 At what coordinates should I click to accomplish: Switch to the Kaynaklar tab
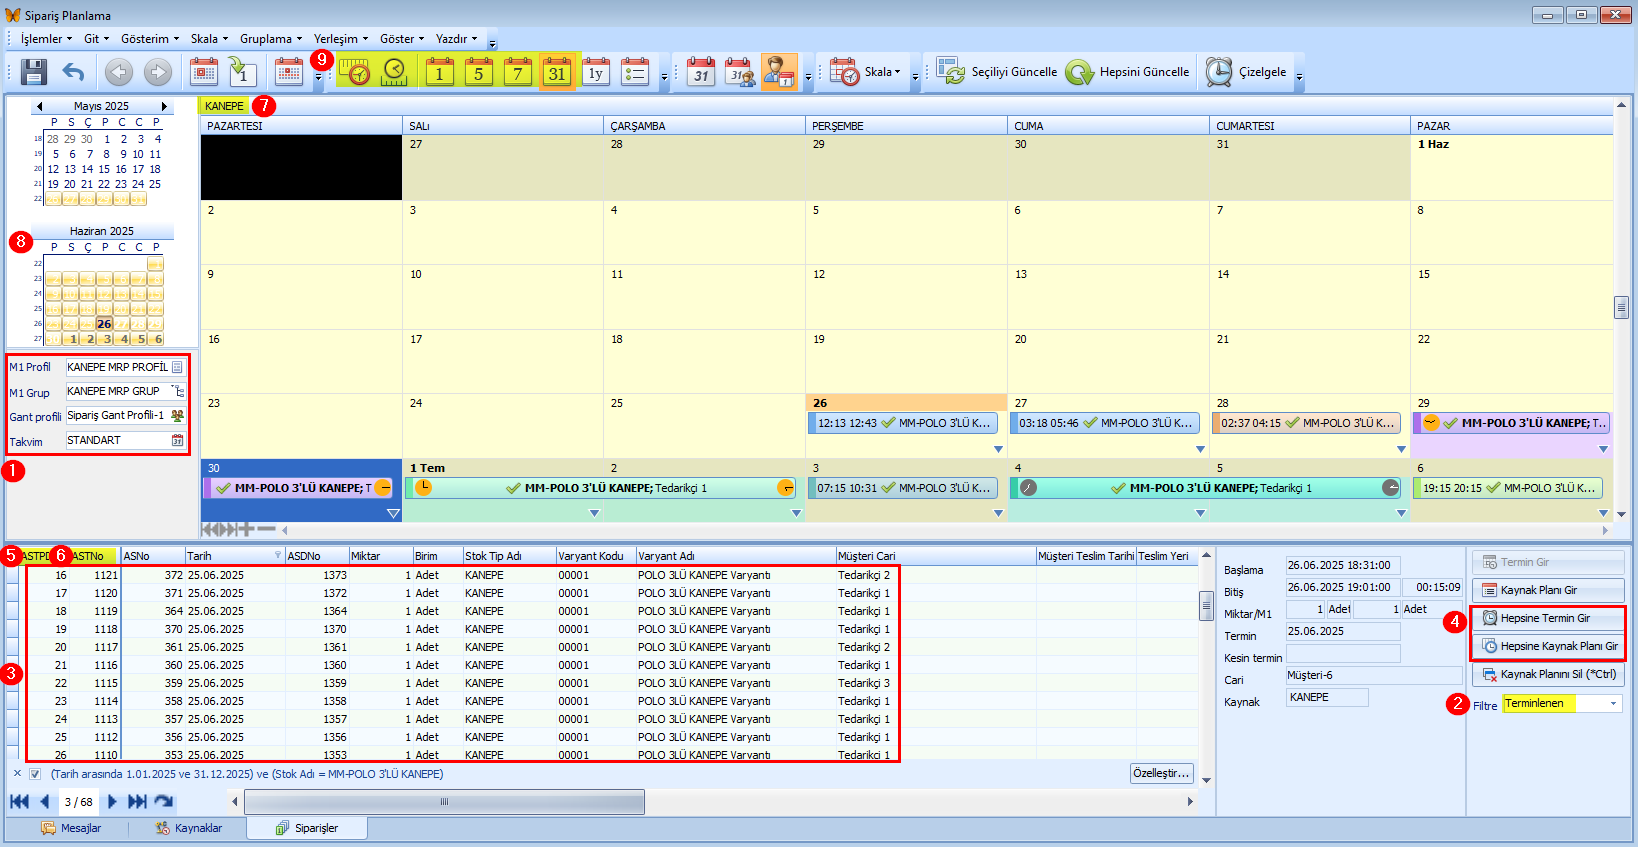[188, 828]
